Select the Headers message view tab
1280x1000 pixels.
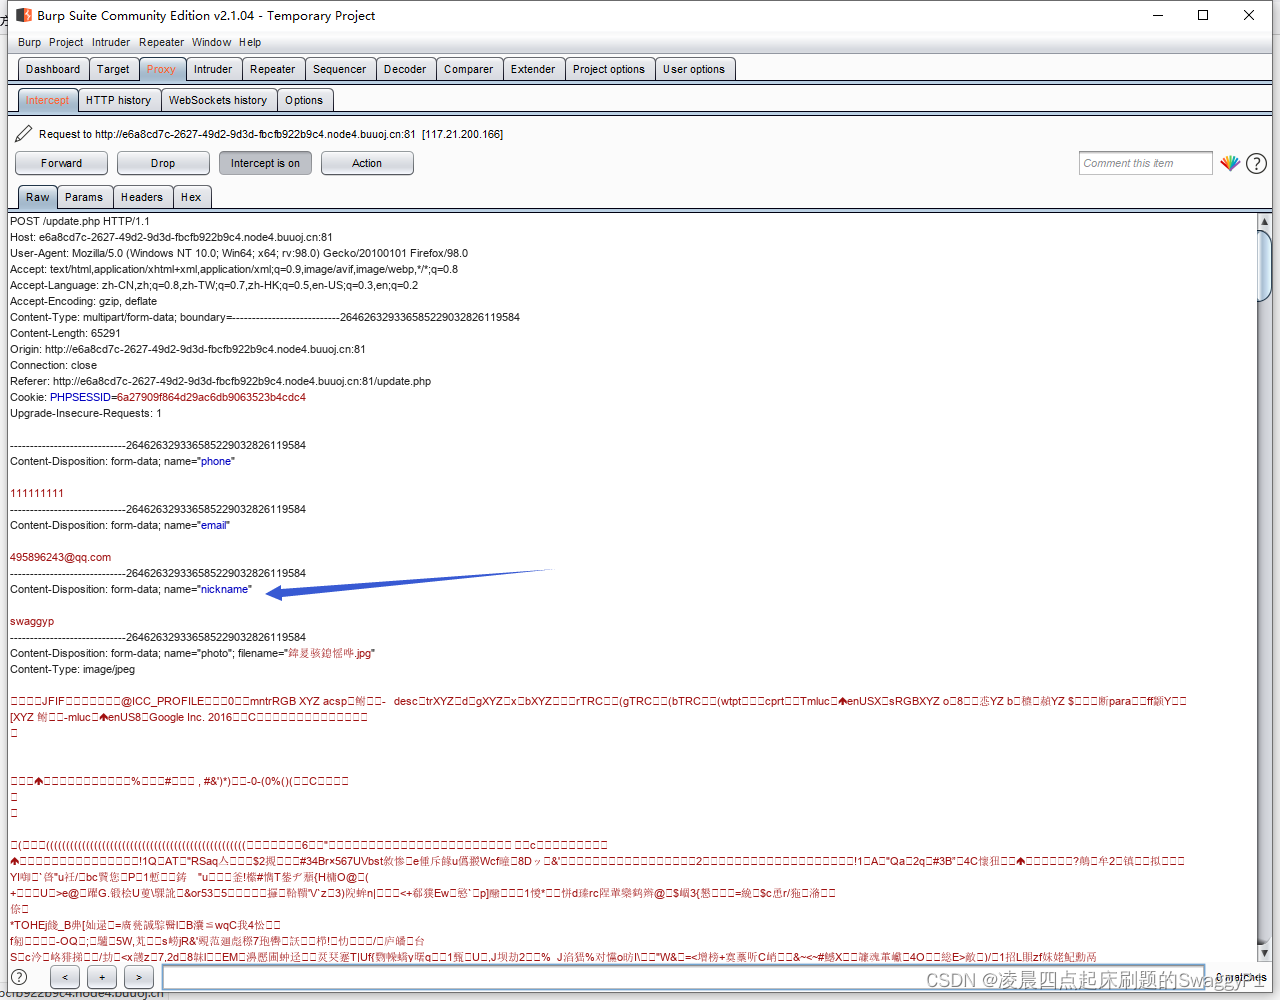click(142, 197)
